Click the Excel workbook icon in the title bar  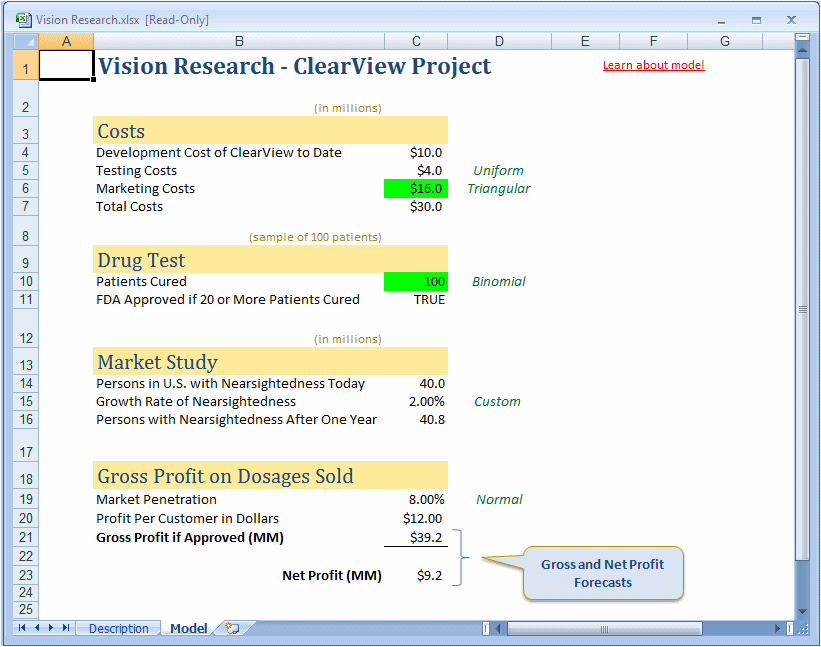(x=22, y=19)
